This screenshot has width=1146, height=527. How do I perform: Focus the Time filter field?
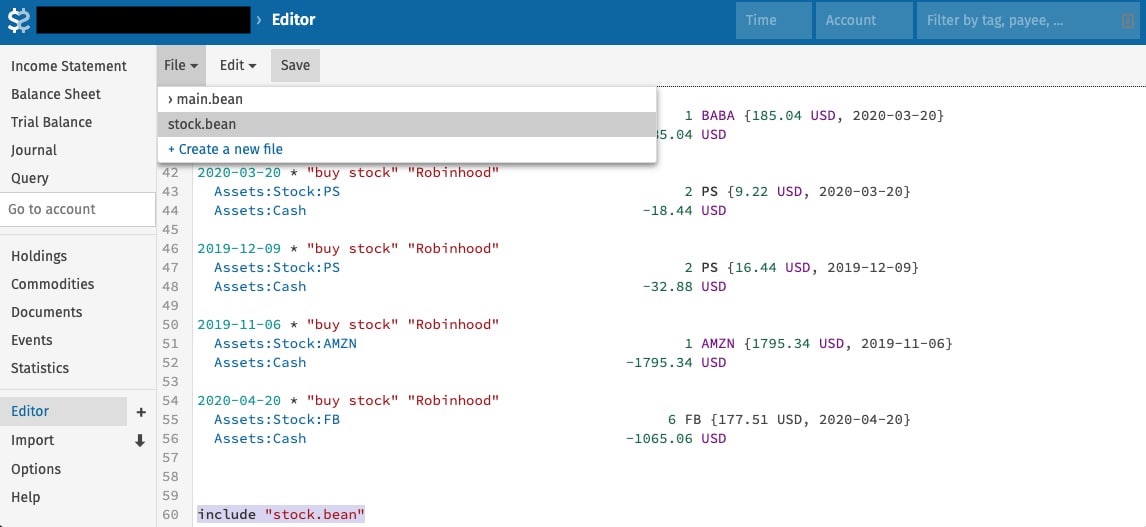tap(773, 20)
